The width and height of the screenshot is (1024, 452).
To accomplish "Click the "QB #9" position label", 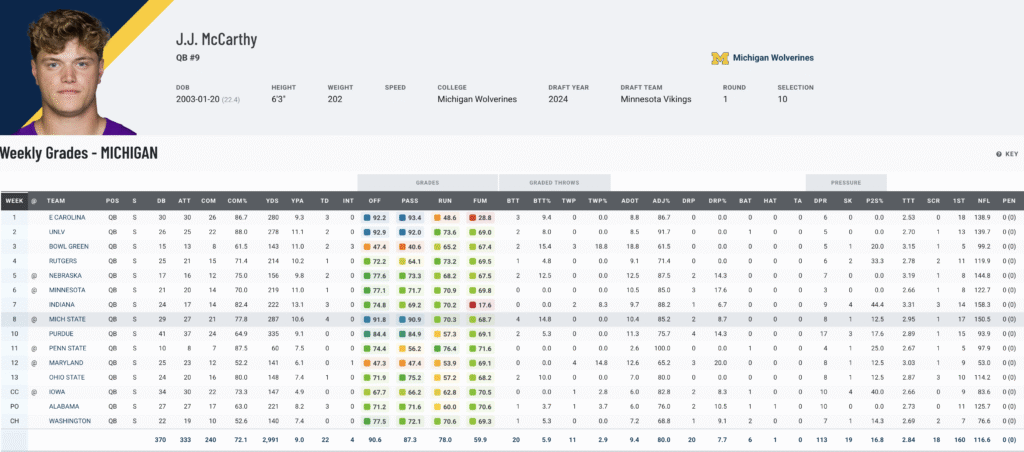I will (x=189, y=57).
